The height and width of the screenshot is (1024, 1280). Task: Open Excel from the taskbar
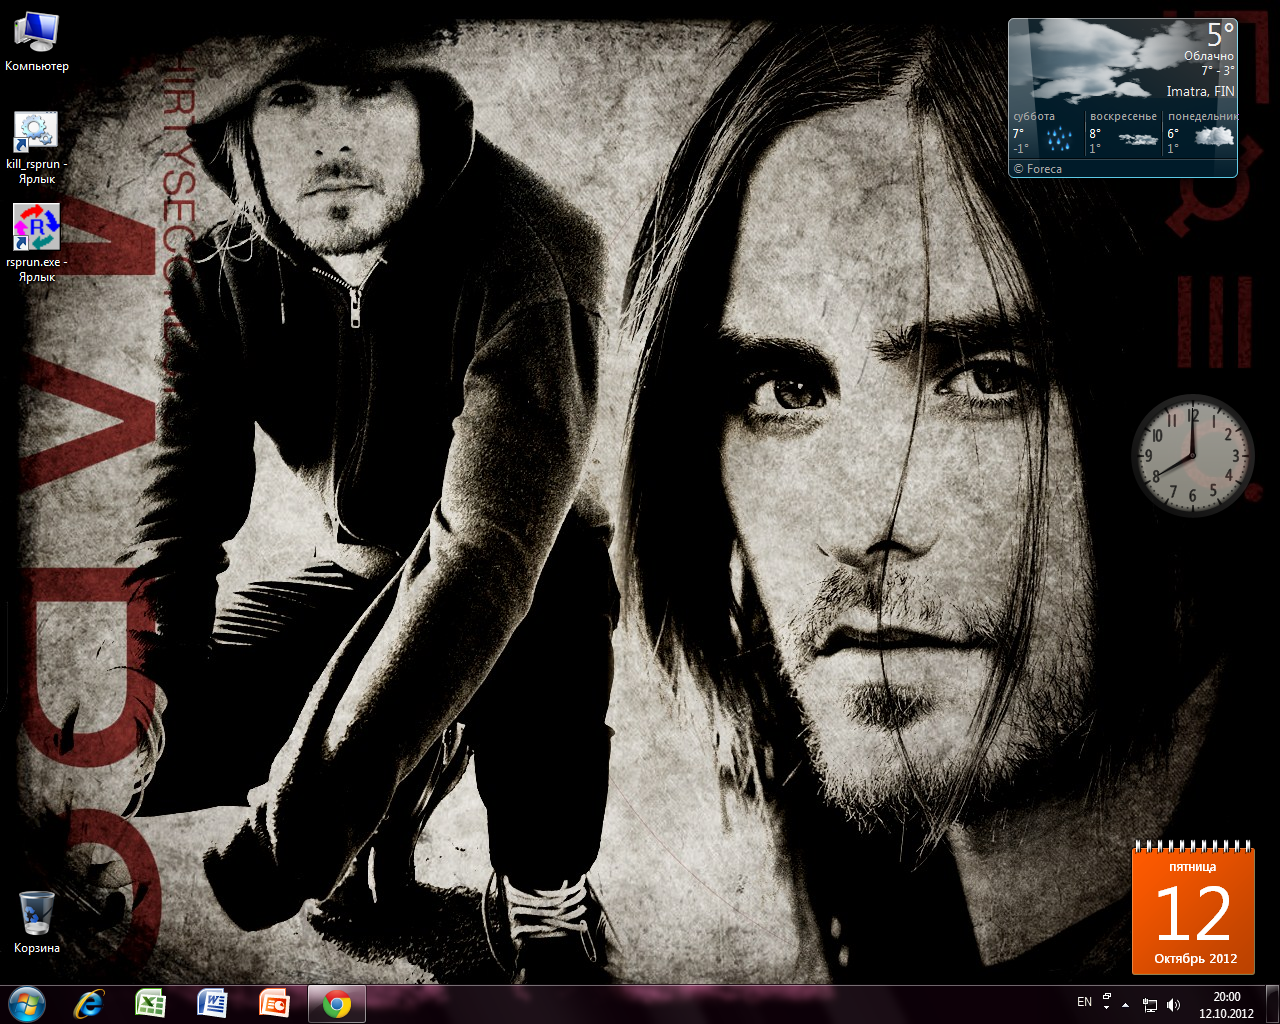(x=151, y=1004)
